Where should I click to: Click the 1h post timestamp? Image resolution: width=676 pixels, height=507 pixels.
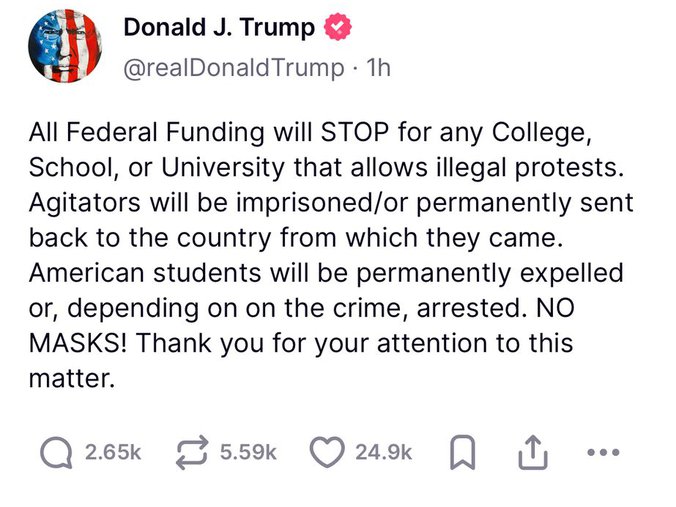(378, 68)
